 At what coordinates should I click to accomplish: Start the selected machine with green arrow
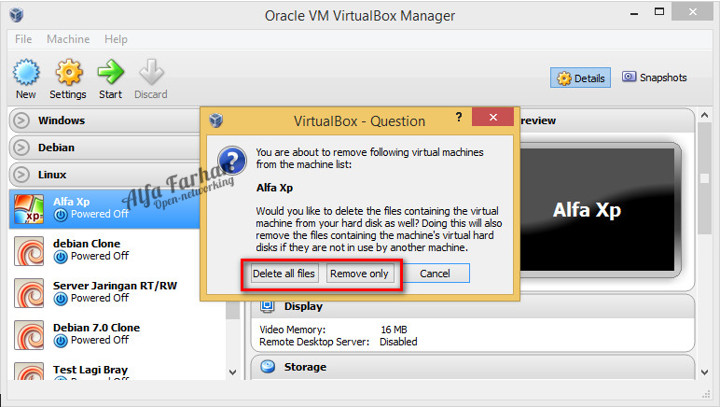pyautogui.click(x=110, y=71)
